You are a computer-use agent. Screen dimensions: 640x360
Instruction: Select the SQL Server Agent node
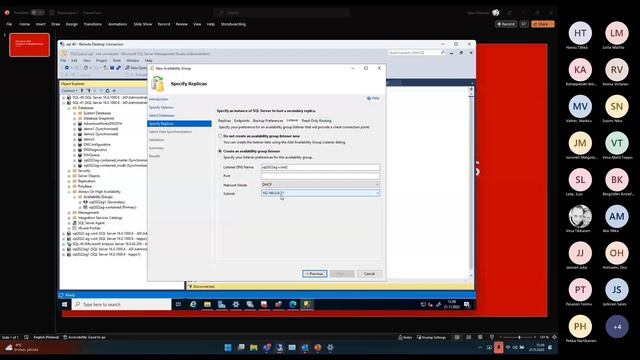pyautogui.click(x=91, y=223)
